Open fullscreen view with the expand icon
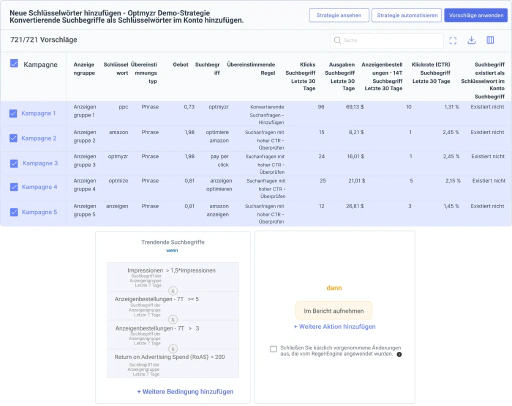 [x=453, y=40]
